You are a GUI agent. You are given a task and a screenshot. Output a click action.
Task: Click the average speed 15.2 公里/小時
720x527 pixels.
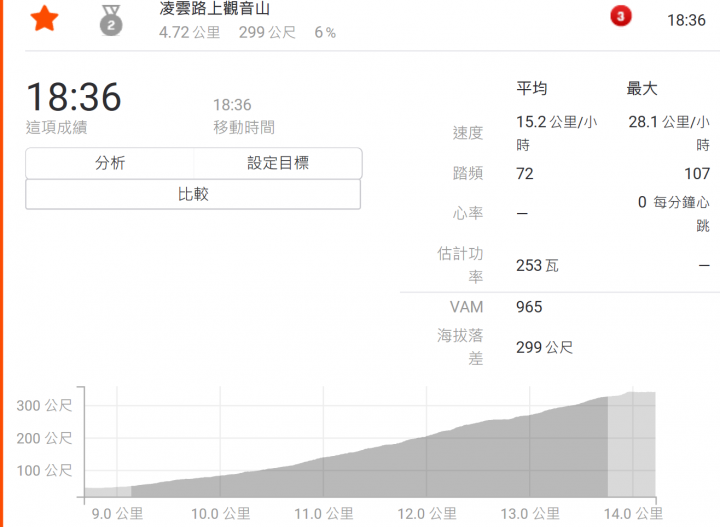click(556, 133)
